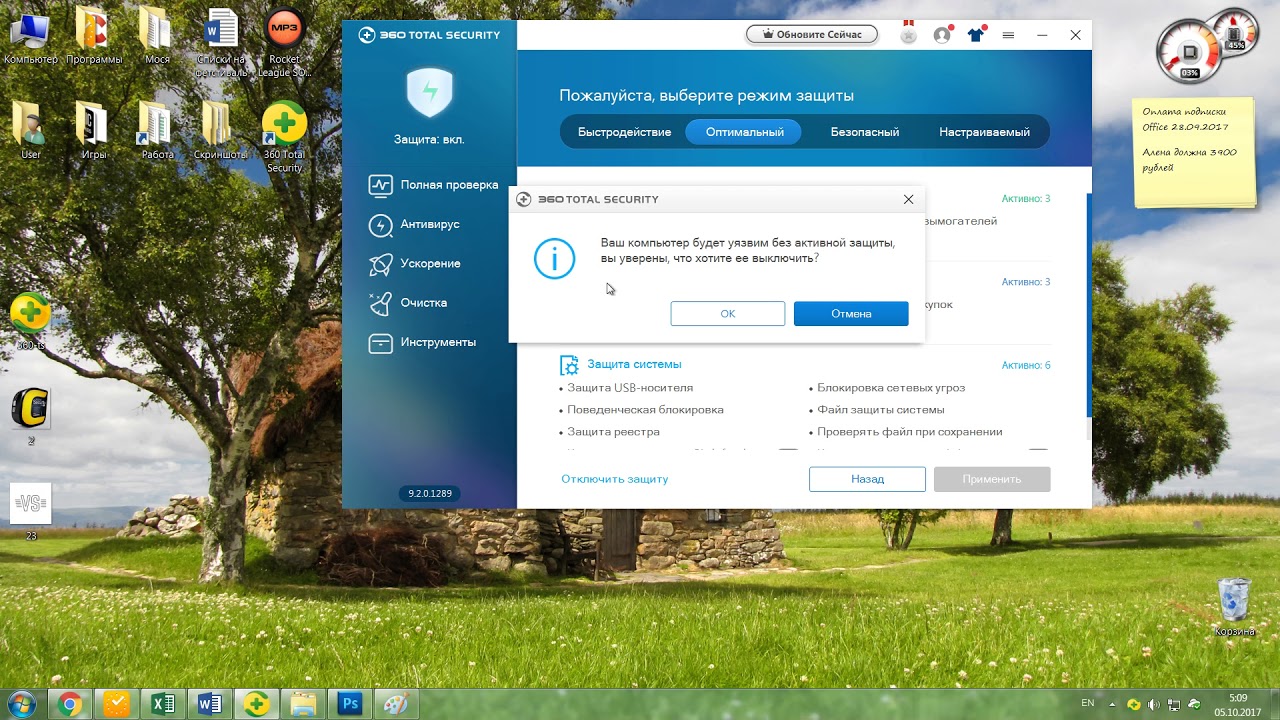Click the Отмена button
The width and height of the screenshot is (1280, 720).
851,314
